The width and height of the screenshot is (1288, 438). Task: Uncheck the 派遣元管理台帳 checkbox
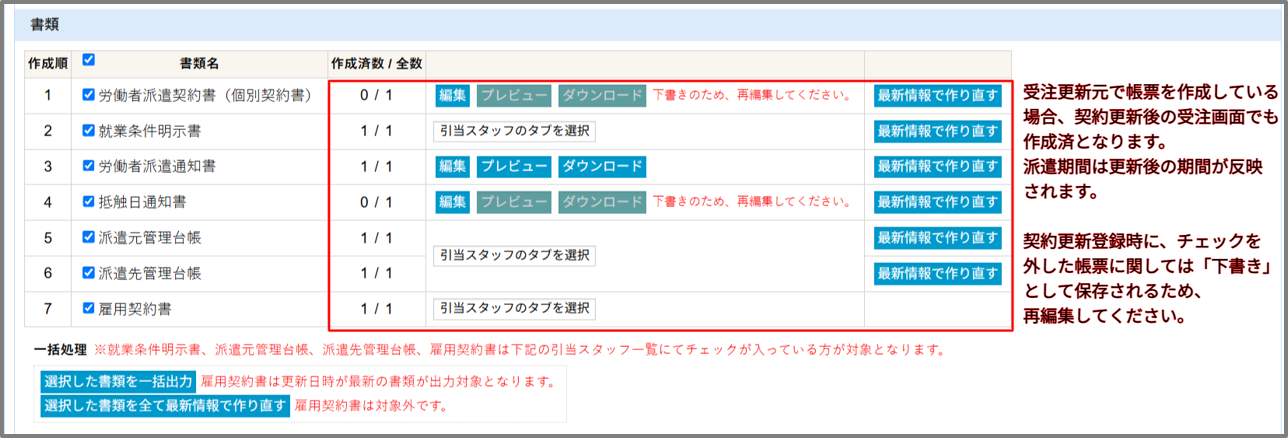(x=89, y=238)
